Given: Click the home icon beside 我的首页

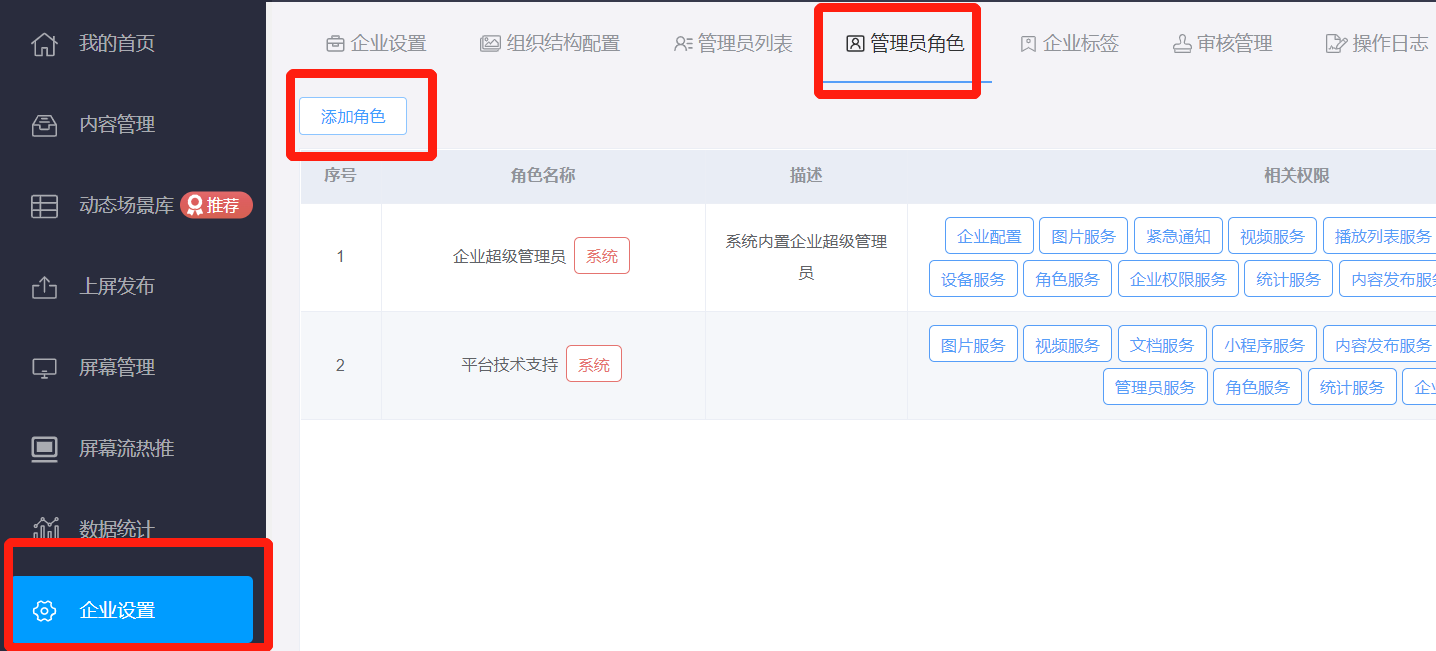Looking at the screenshot, I should point(44,44).
